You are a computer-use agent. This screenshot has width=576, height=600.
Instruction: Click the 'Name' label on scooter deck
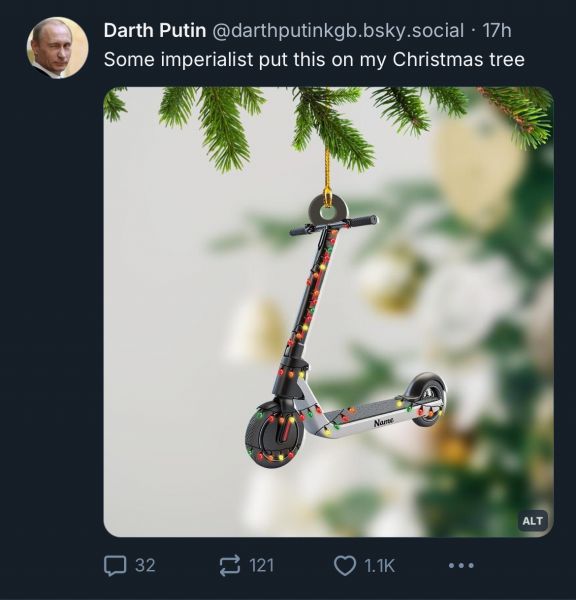[x=383, y=422]
